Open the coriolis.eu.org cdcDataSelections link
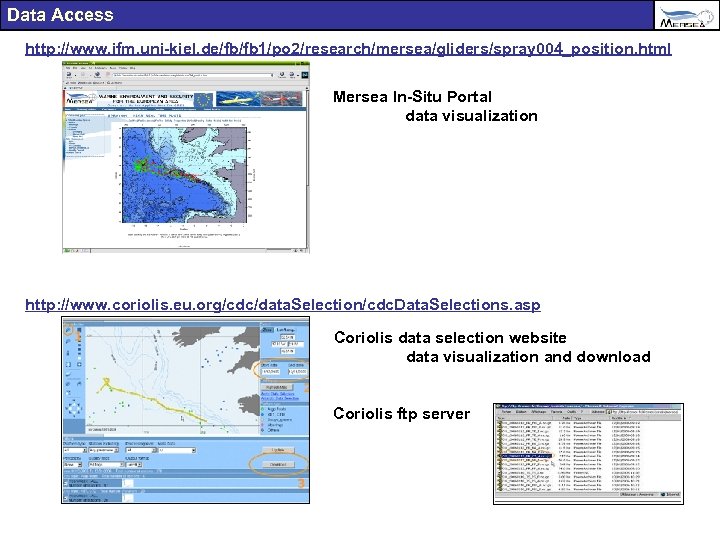 pyautogui.click(x=283, y=305)
